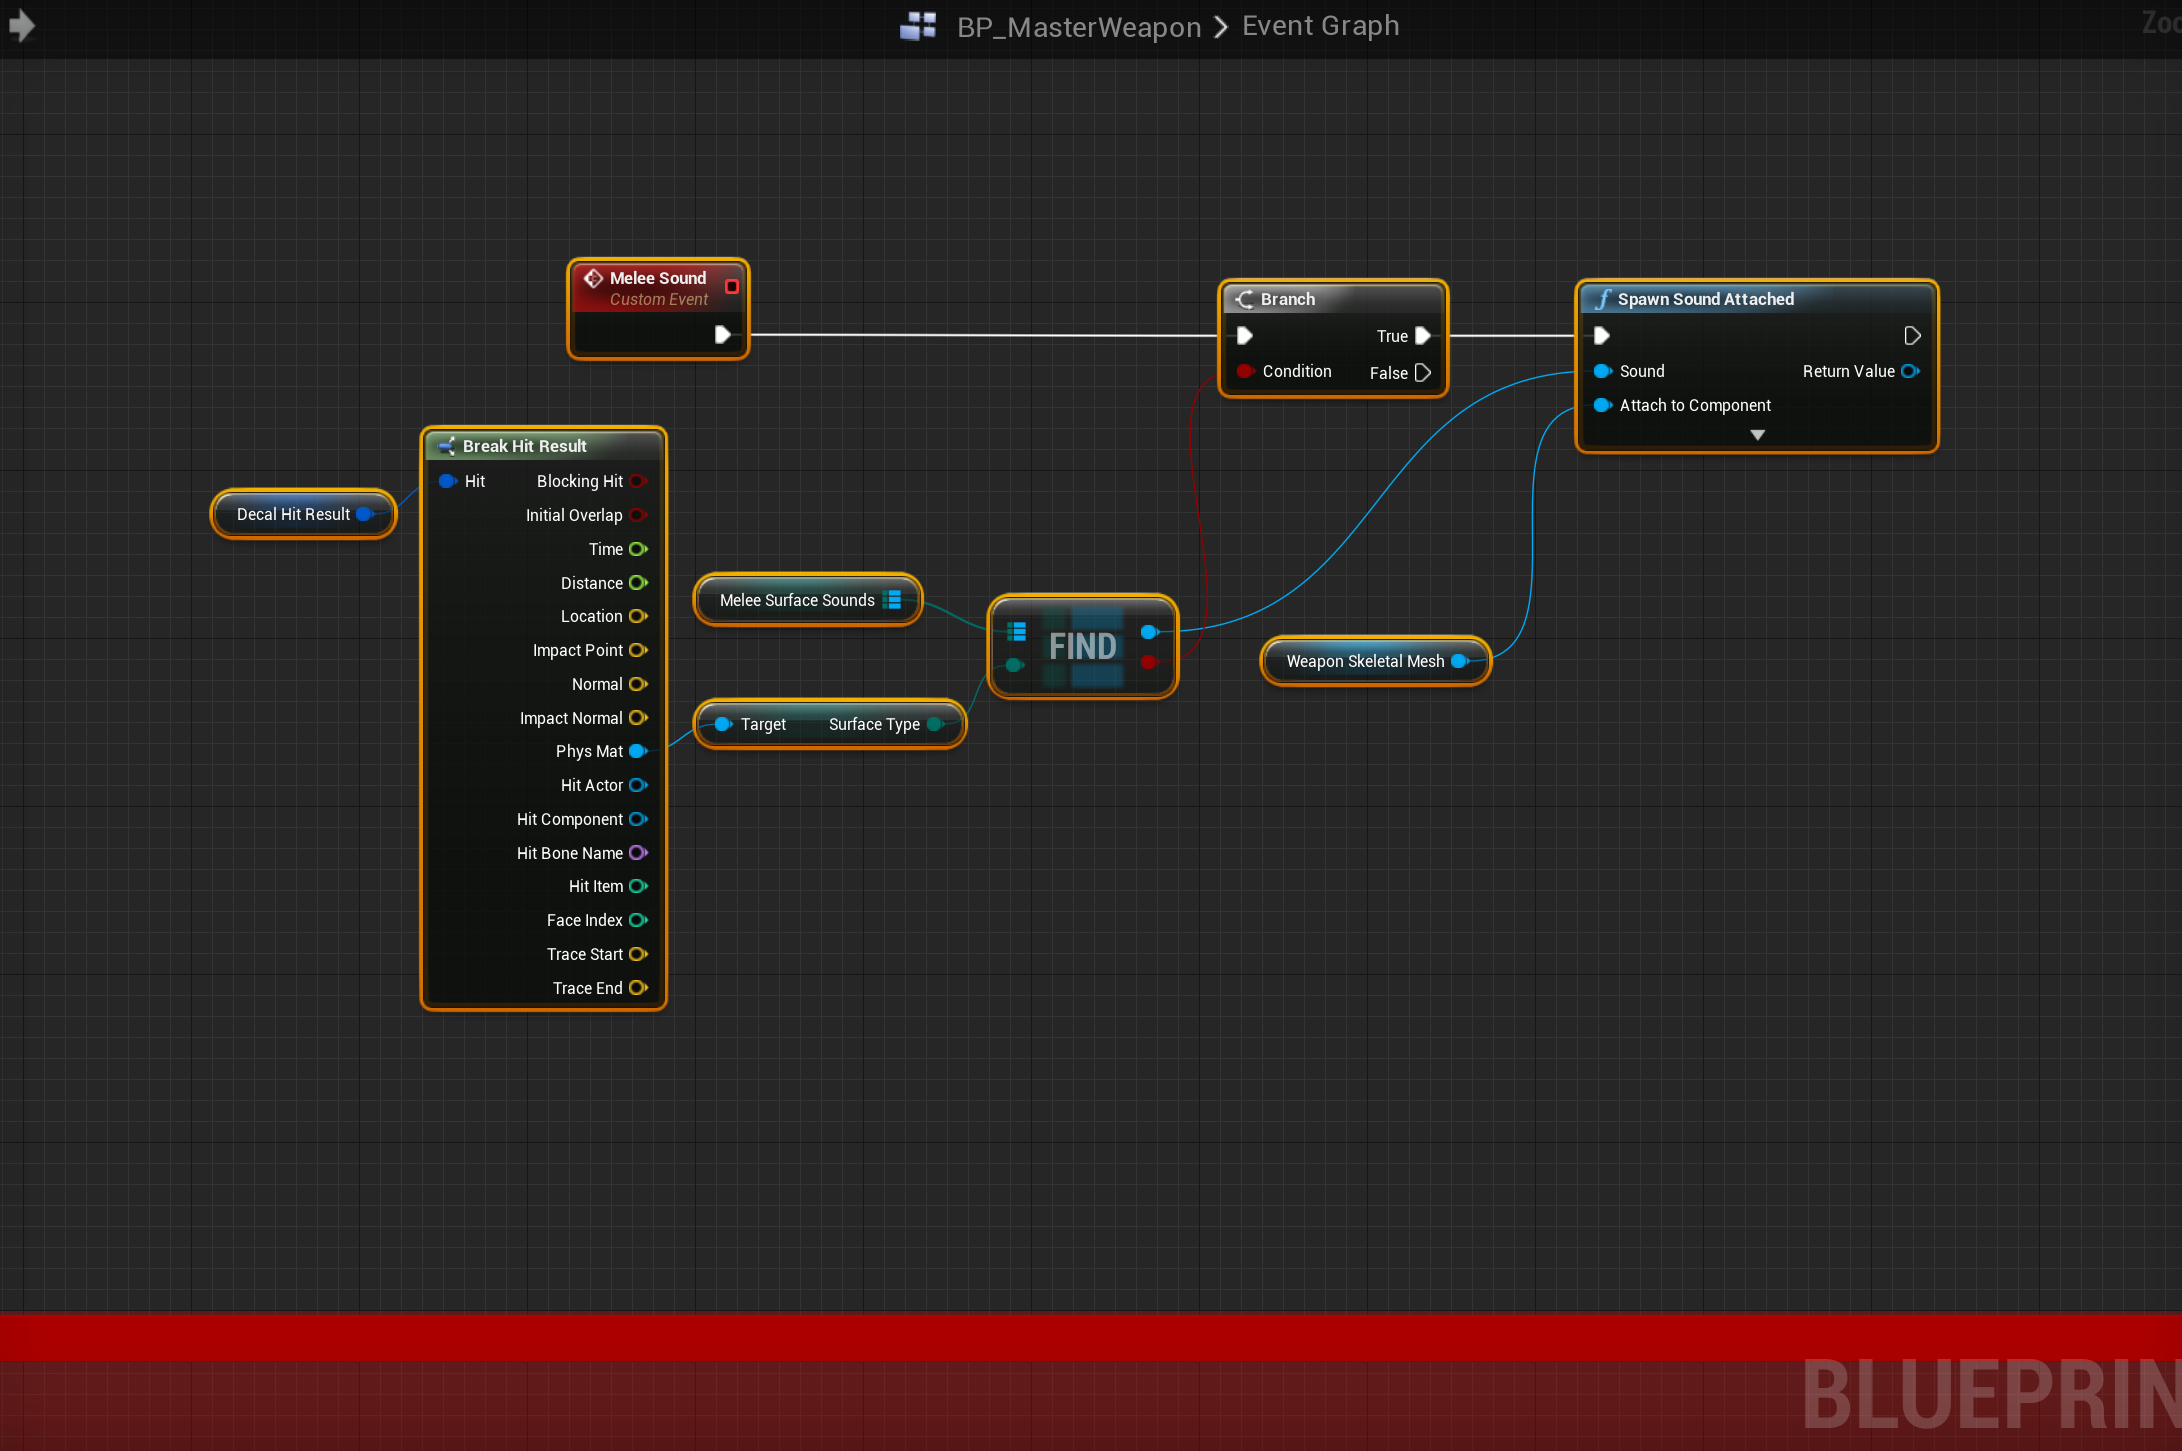The width and height of the screenshot is (2182, 1451).
Task: Select the Decal Hit Result variable node
Action: coord(292,514)
